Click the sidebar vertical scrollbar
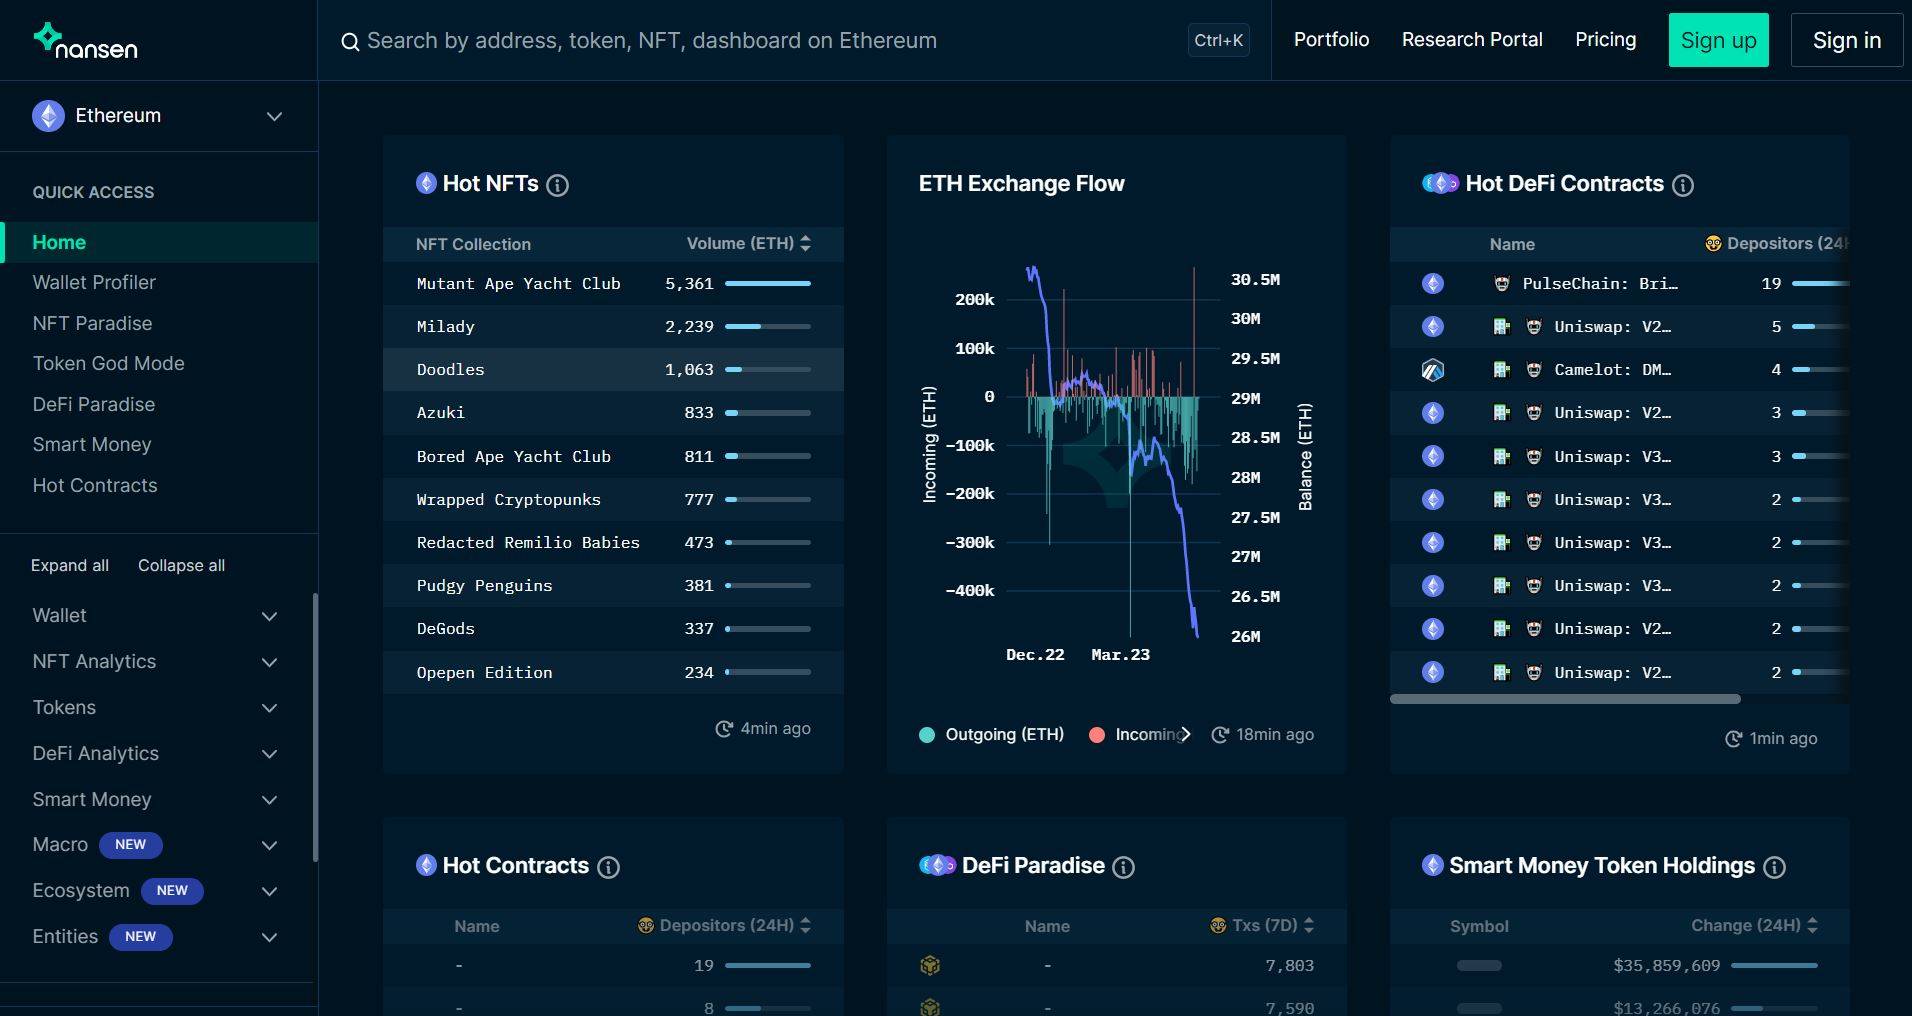1912x1016 pixels. (x=315, y=727)
